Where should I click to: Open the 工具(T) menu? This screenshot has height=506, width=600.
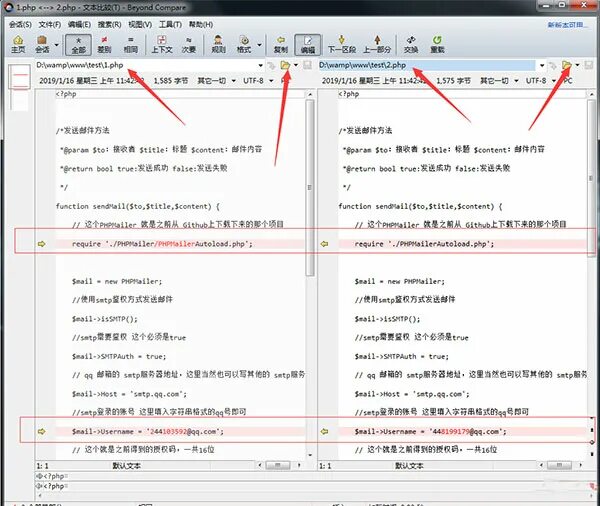point(170,24)
